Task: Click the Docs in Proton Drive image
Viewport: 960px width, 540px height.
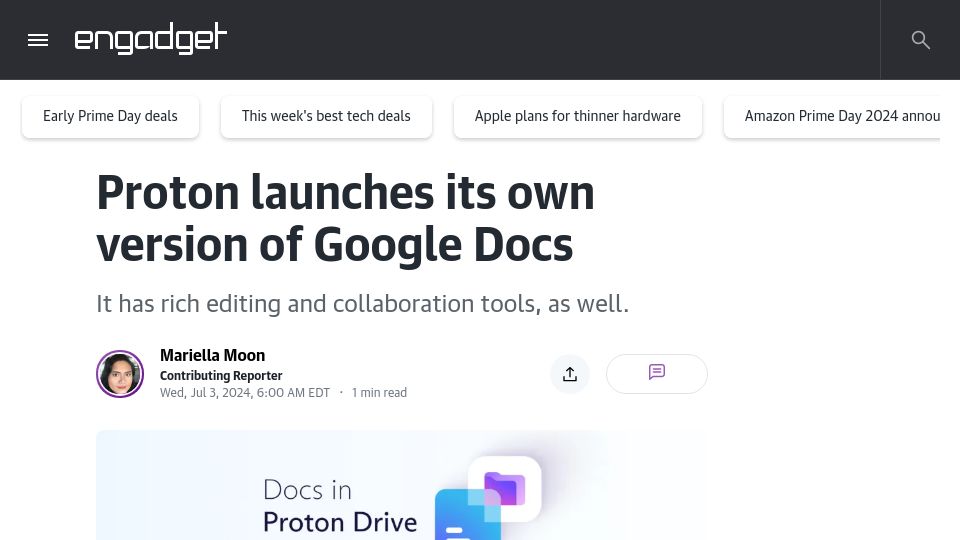Action: [x=402, y=485]
